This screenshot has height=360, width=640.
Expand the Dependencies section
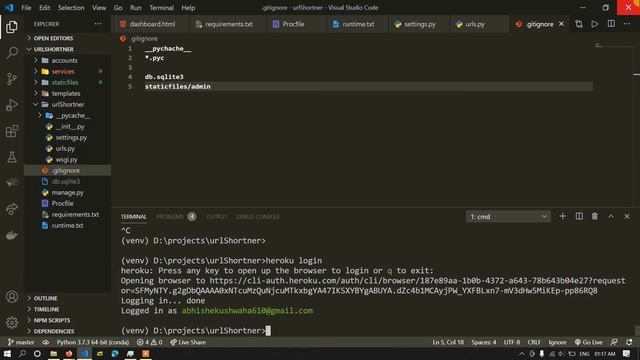click(53, 331)
